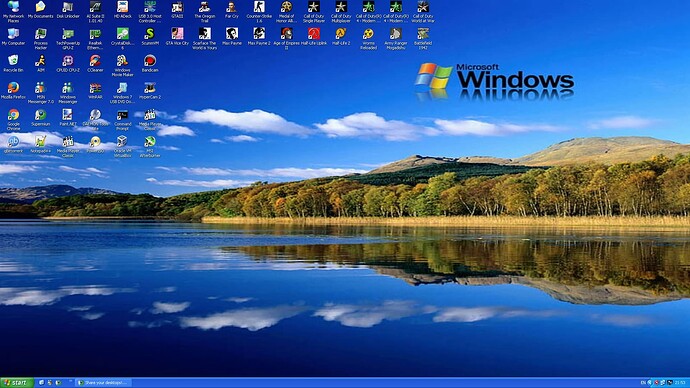Launch MSI Afterburner shortcut

point(150,146)
